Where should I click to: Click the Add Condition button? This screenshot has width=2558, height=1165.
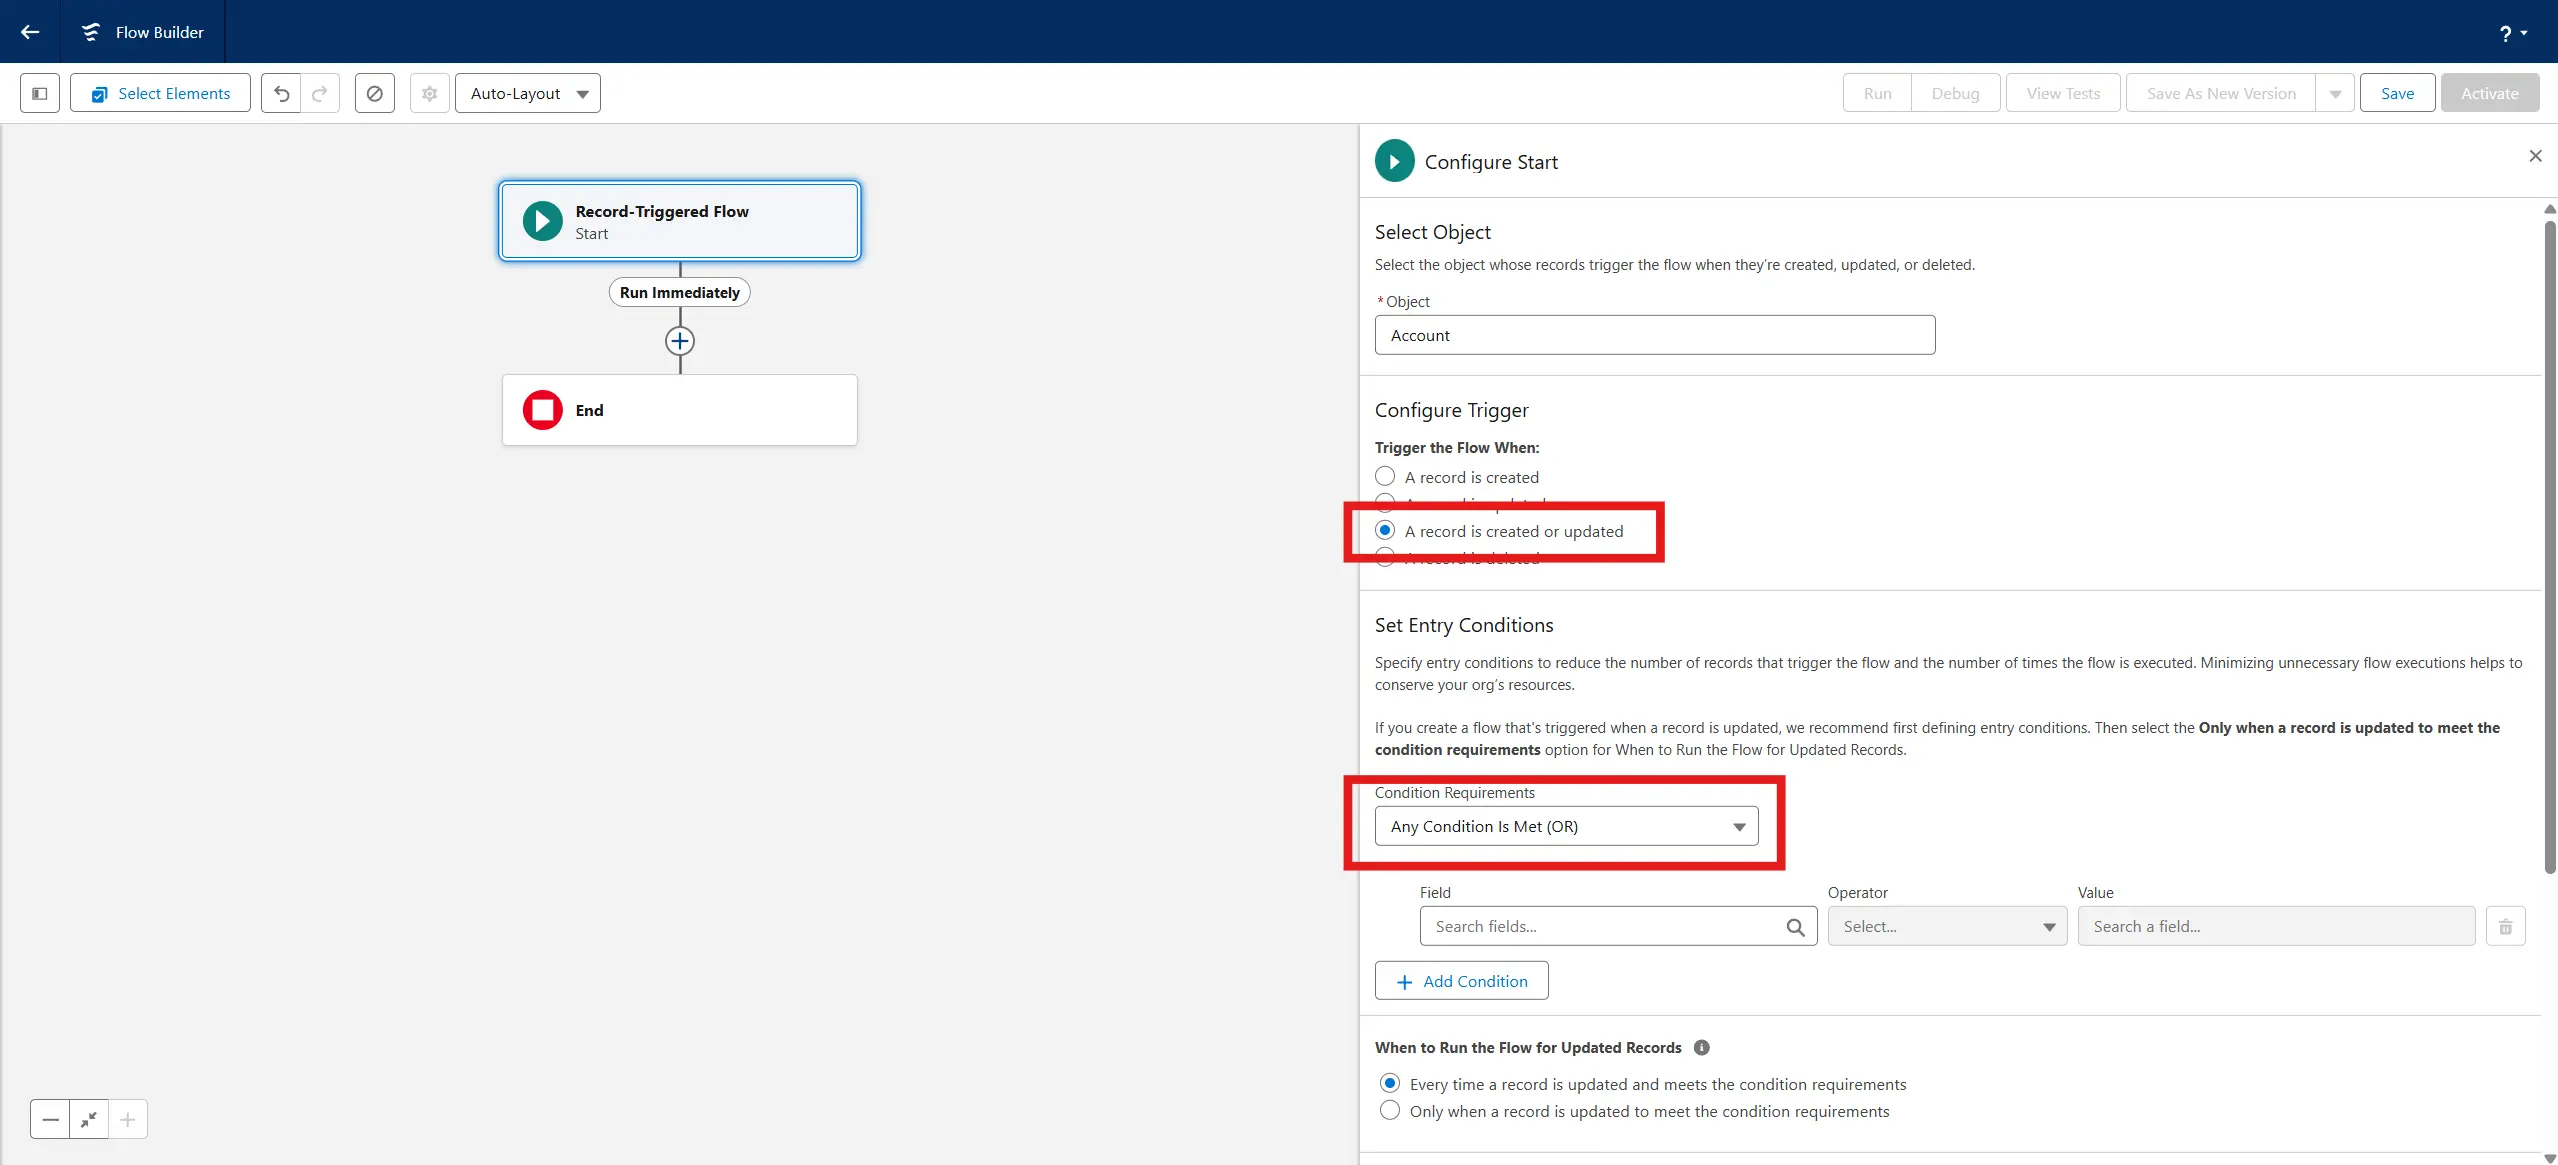click(1461, 981)
